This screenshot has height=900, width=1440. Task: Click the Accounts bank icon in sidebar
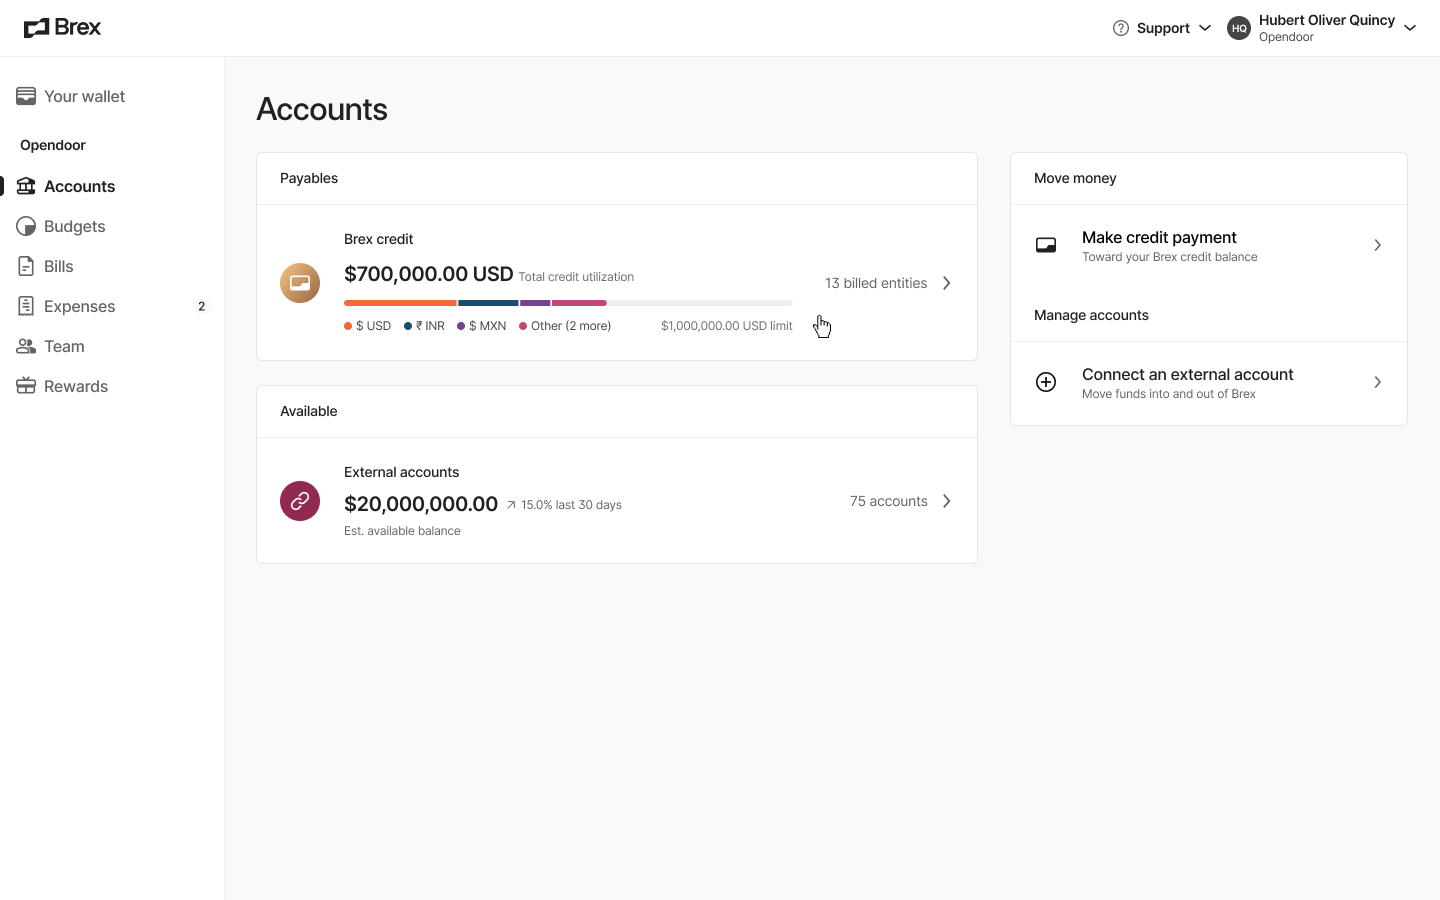point(26,186)
